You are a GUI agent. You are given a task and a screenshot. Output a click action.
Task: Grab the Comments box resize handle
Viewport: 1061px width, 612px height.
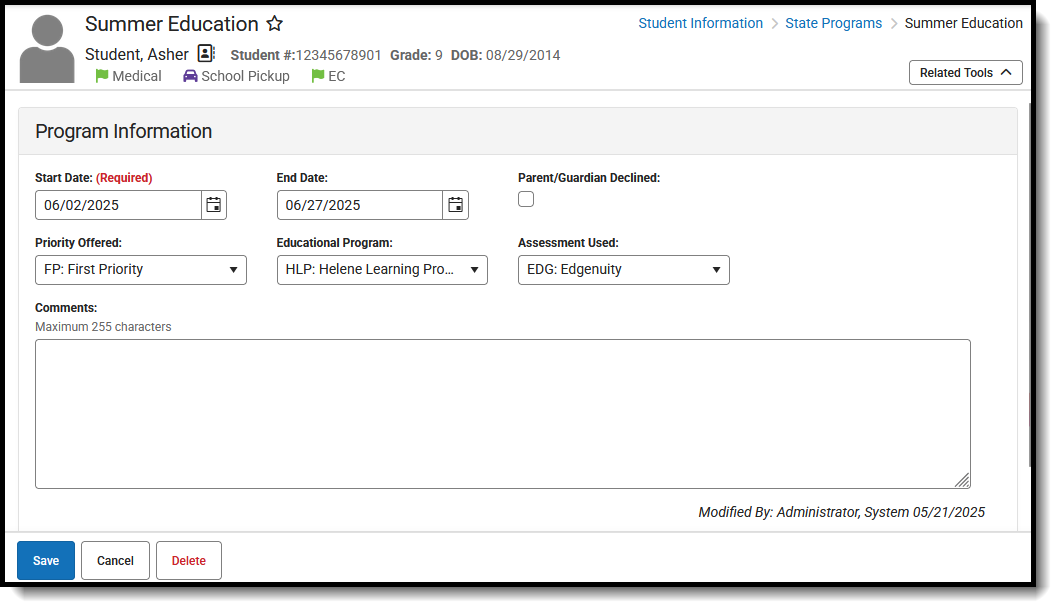click(x=962, y=480)
